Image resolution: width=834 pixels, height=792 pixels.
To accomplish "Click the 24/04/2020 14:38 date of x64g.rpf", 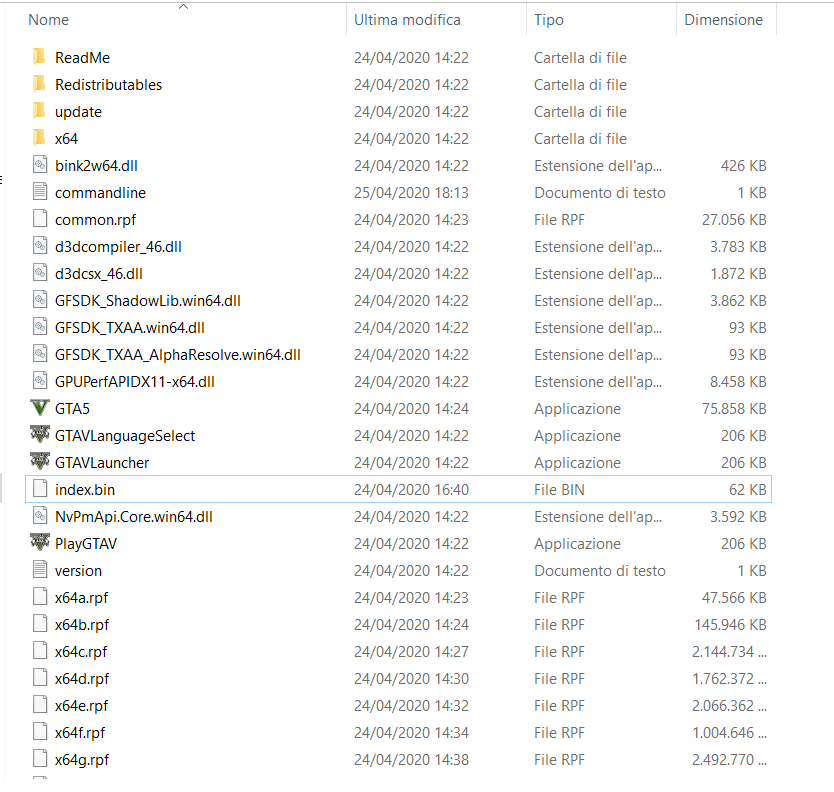I will pyautogui.click(x=411, y=760).
